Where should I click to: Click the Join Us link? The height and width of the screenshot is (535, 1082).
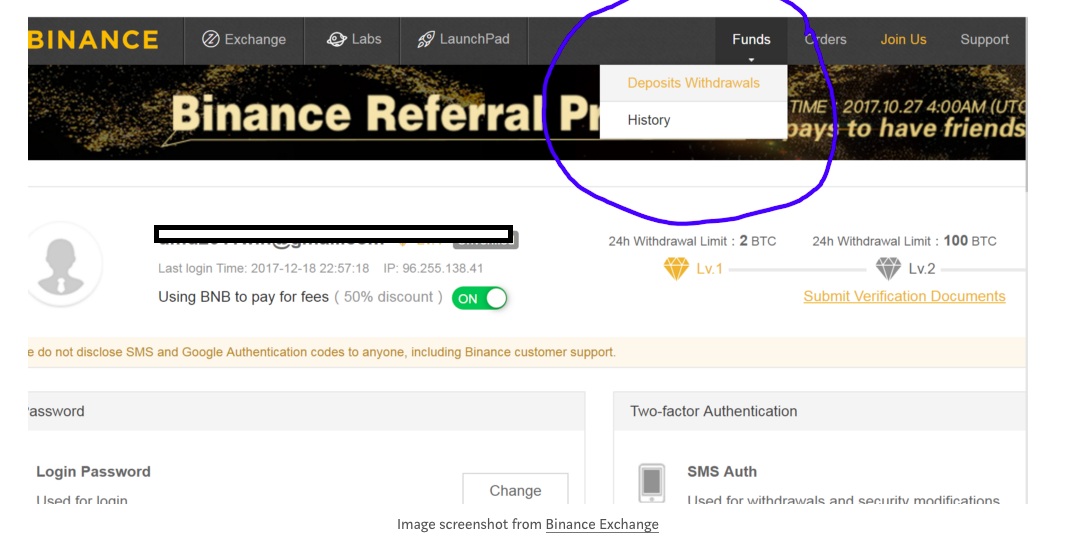coord(903,40)
